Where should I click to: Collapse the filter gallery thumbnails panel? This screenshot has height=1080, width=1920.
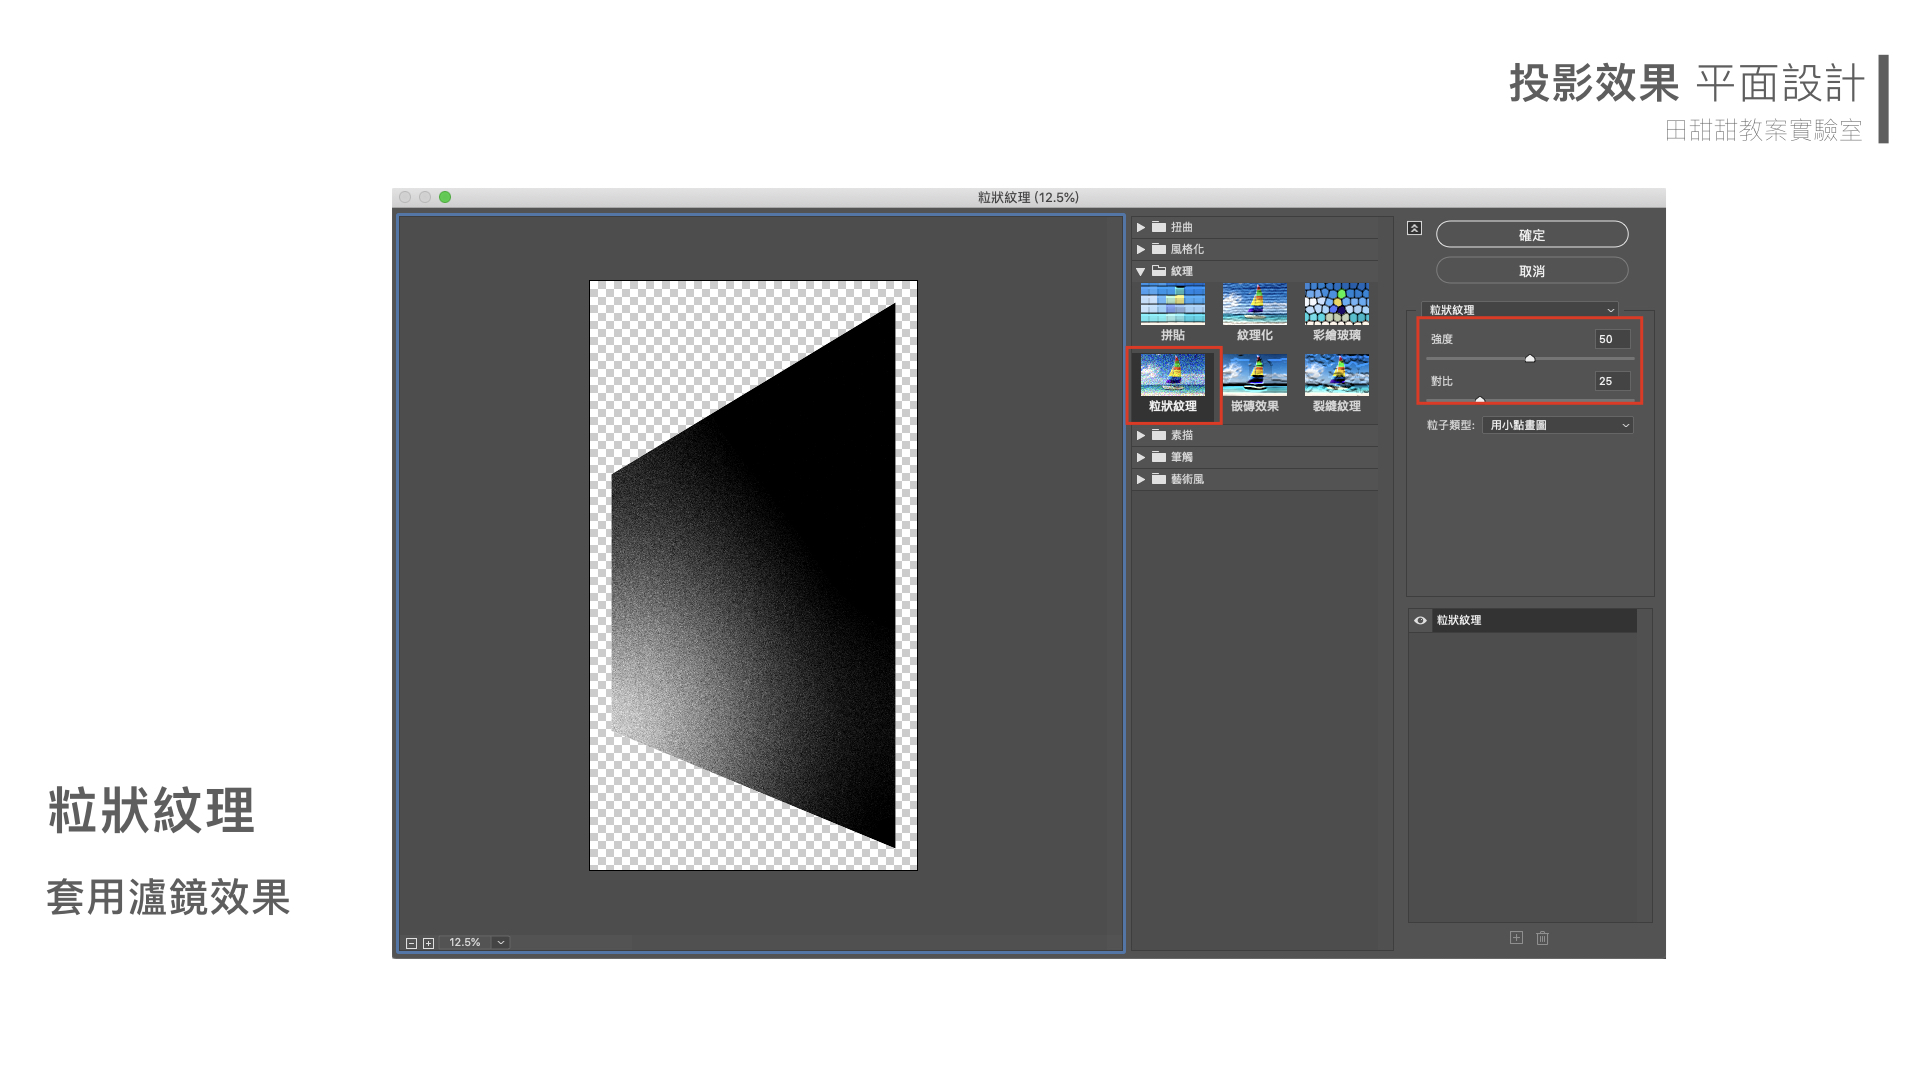point(1414,228)
